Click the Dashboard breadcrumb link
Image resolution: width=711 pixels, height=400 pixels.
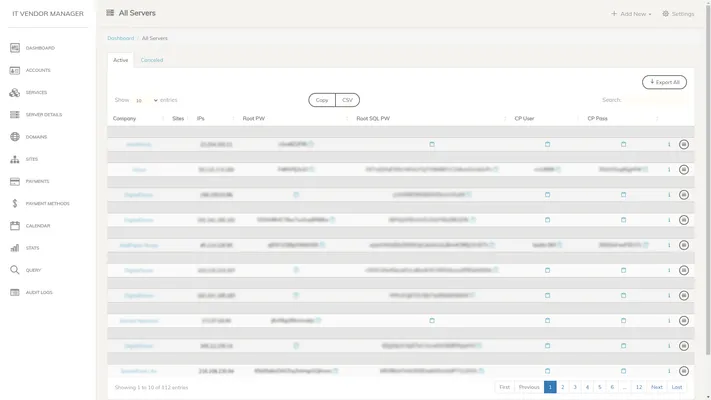(x=120, y=38)
